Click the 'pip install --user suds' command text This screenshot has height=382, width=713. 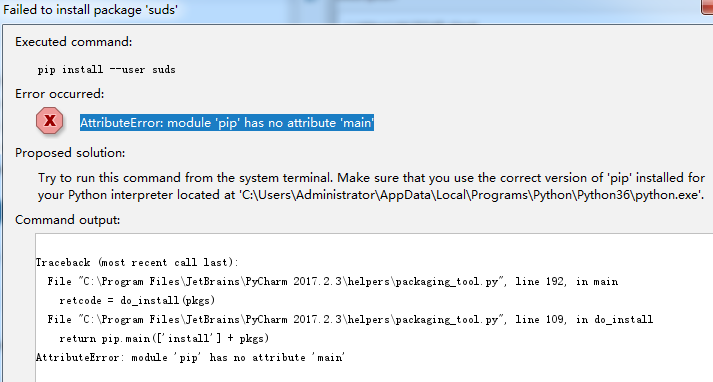pyautogui.click(x=106, y=70)
